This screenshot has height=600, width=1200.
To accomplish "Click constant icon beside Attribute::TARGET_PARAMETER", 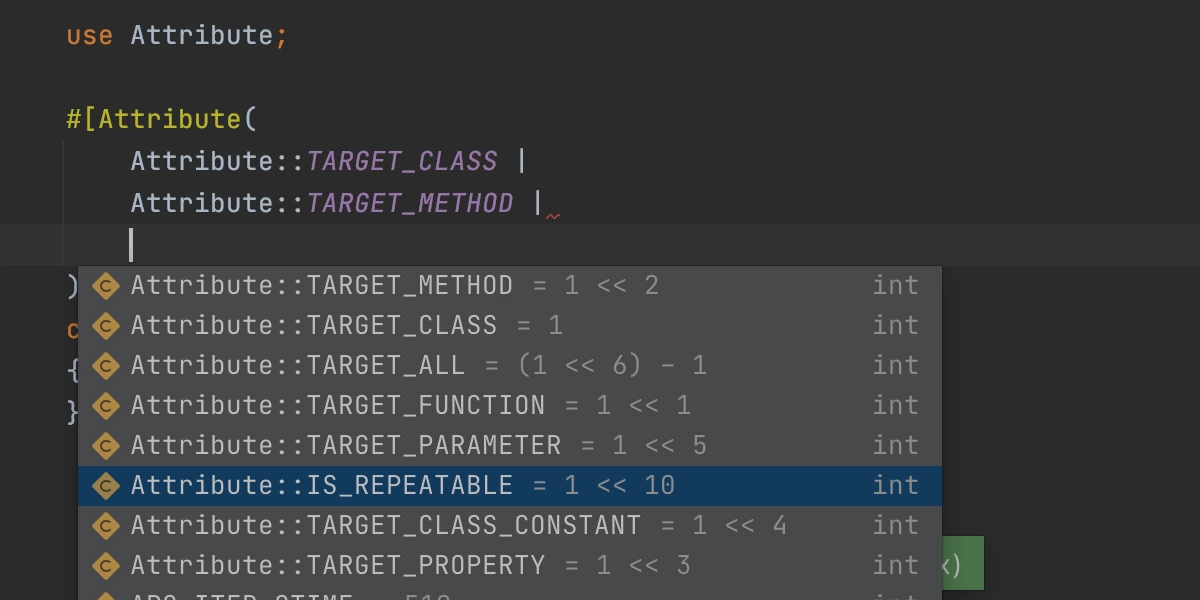I will [x=106, y=446].
